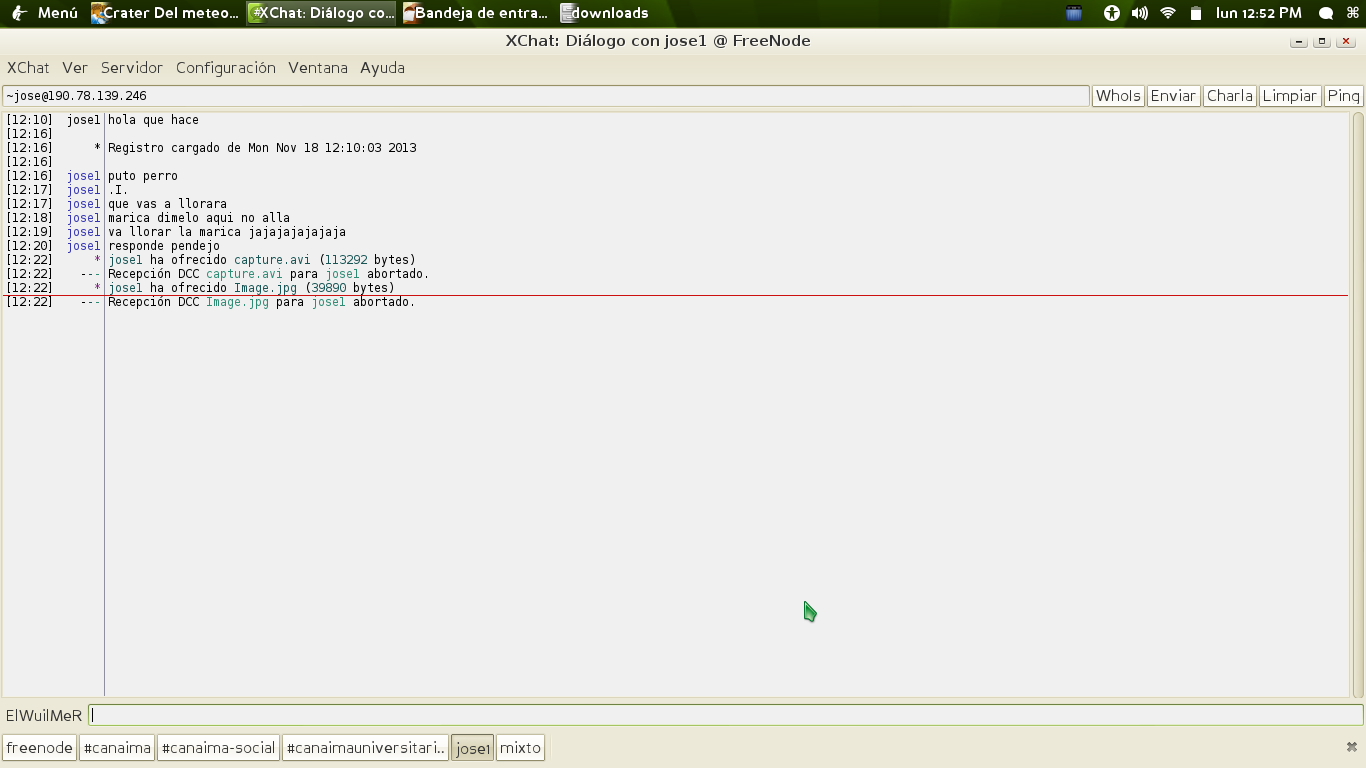Open the XChat menu

[x=28, y=68]
